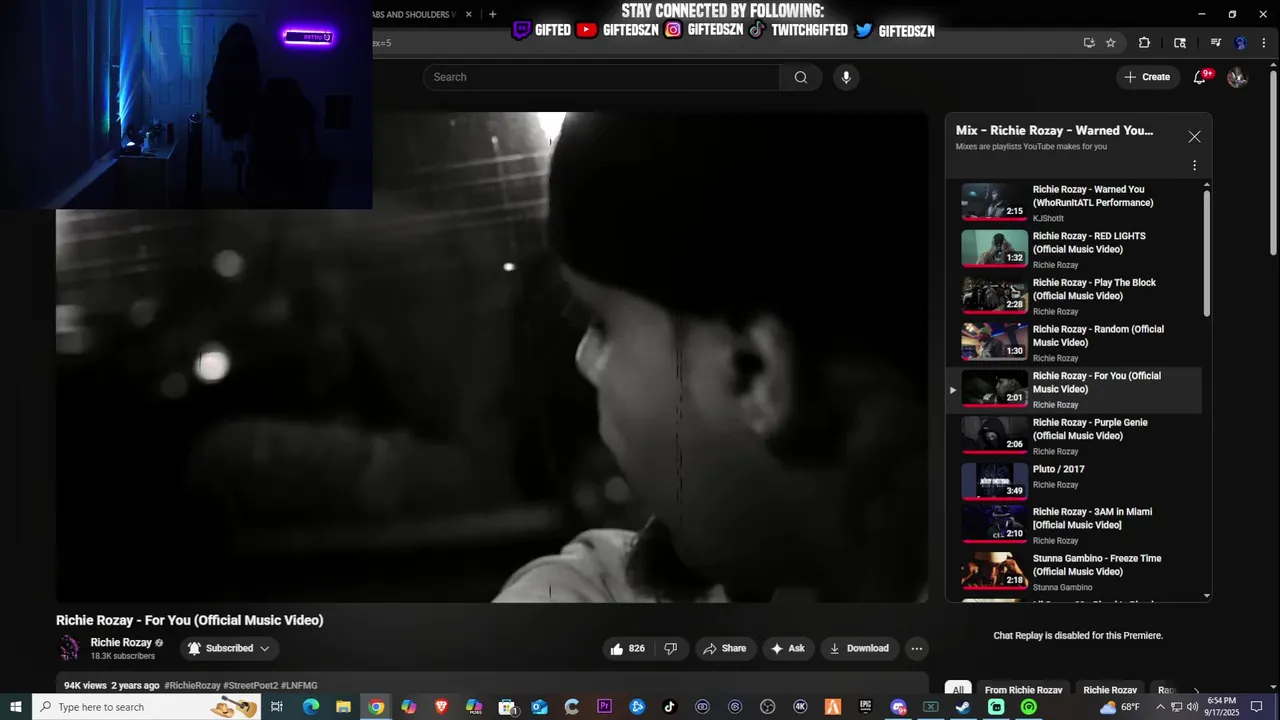Click the Download button
The width and height of the screenshot is (1280, 720).
pyautogui.click(x=859, y=648)
